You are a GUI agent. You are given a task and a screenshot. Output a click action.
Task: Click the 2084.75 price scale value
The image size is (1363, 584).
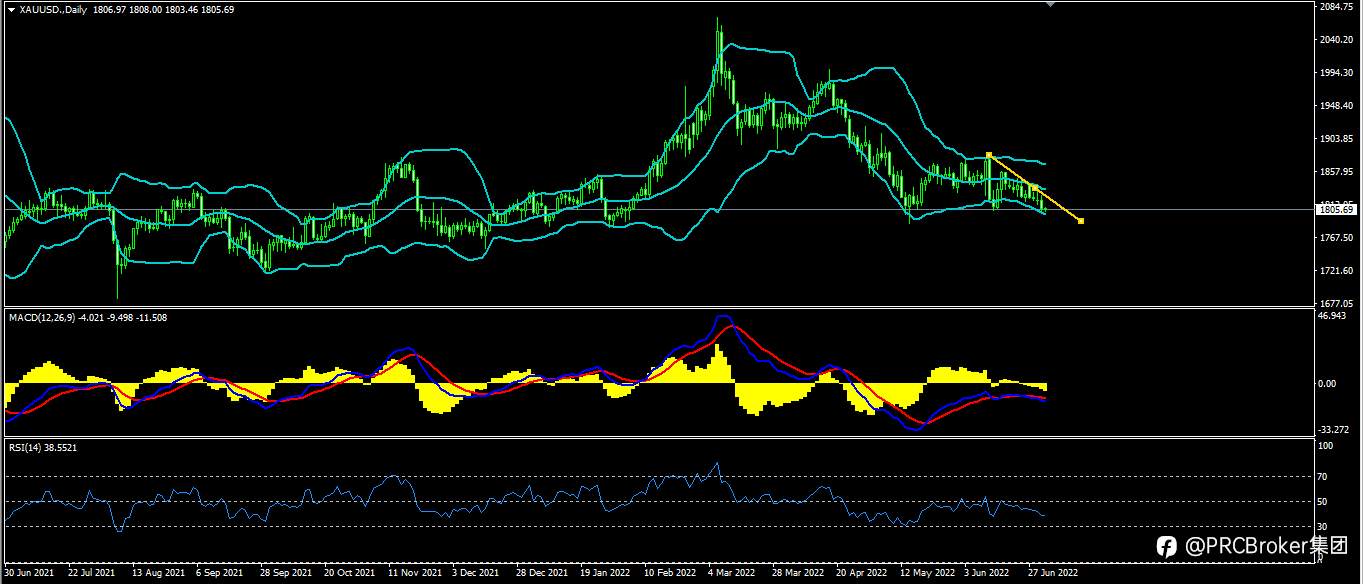point(1337,7)
